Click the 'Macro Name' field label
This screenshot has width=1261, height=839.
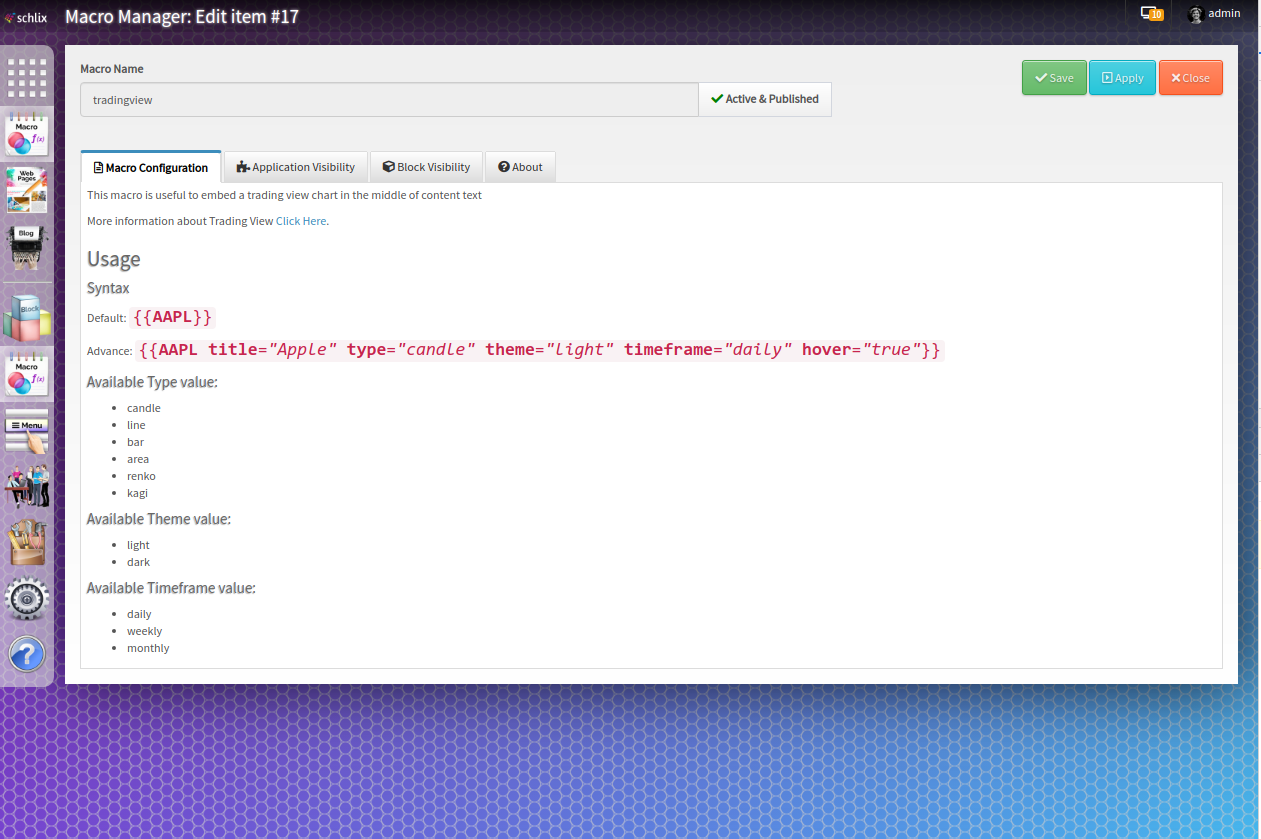[x=112, y=69]
